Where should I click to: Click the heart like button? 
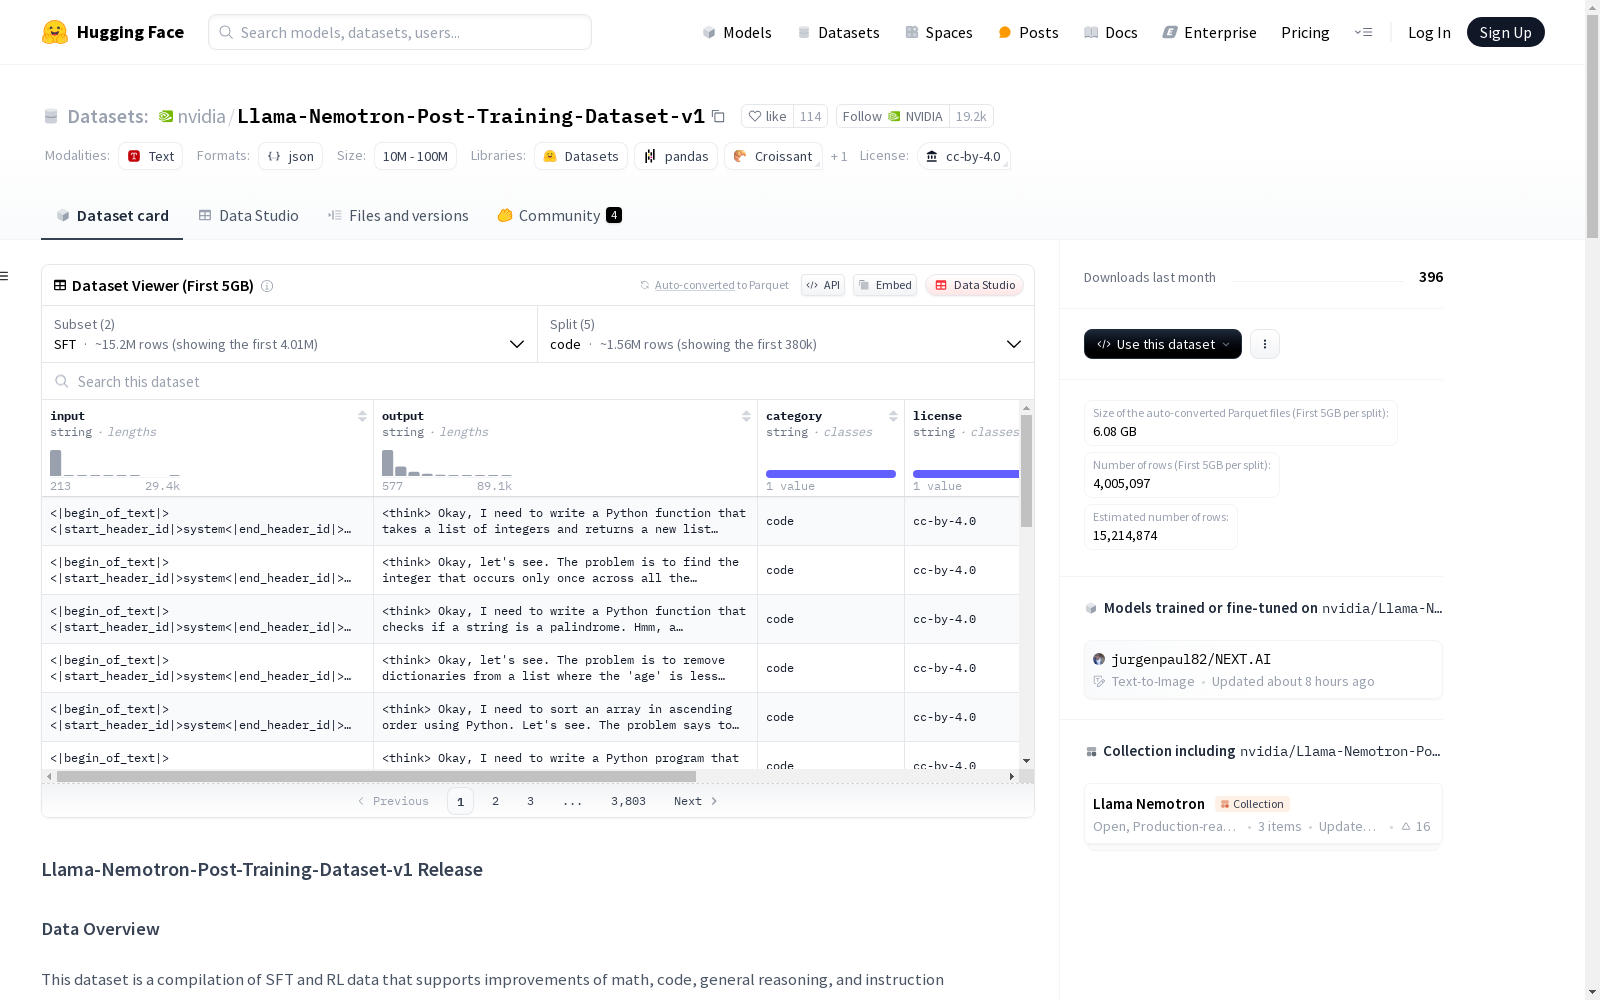point(768,116)
